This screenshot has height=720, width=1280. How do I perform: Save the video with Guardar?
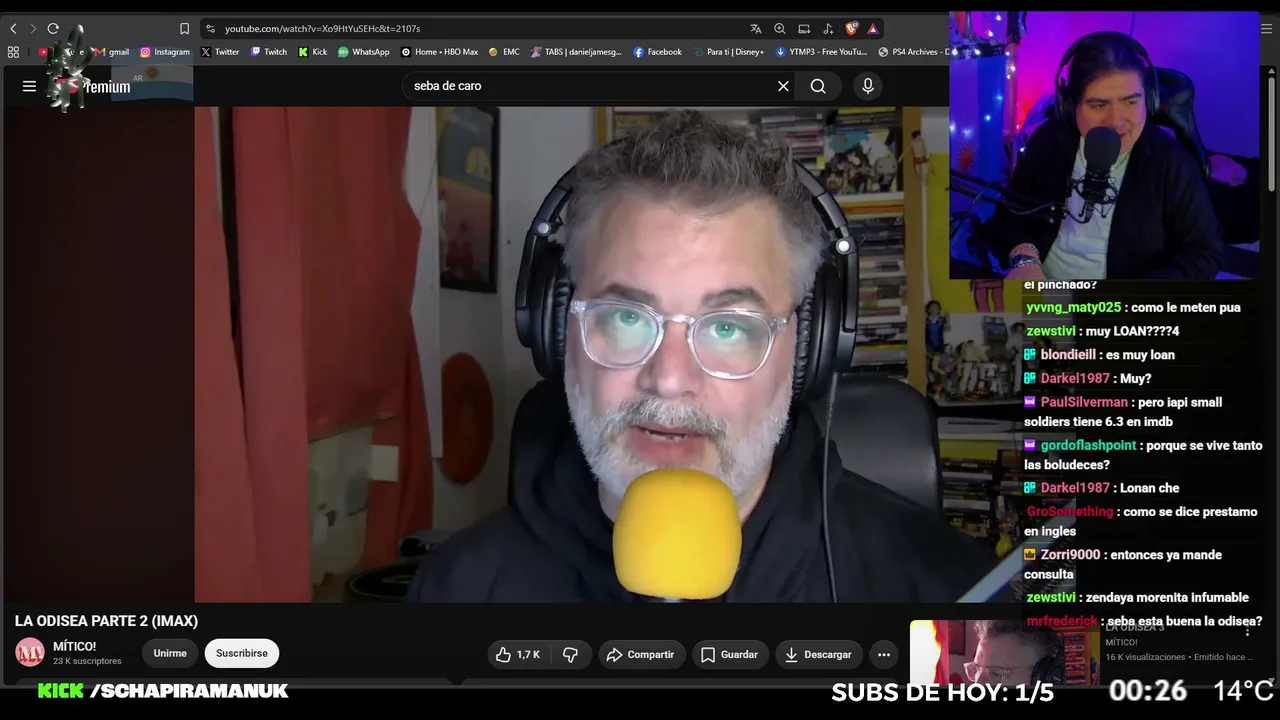point(729,655)
